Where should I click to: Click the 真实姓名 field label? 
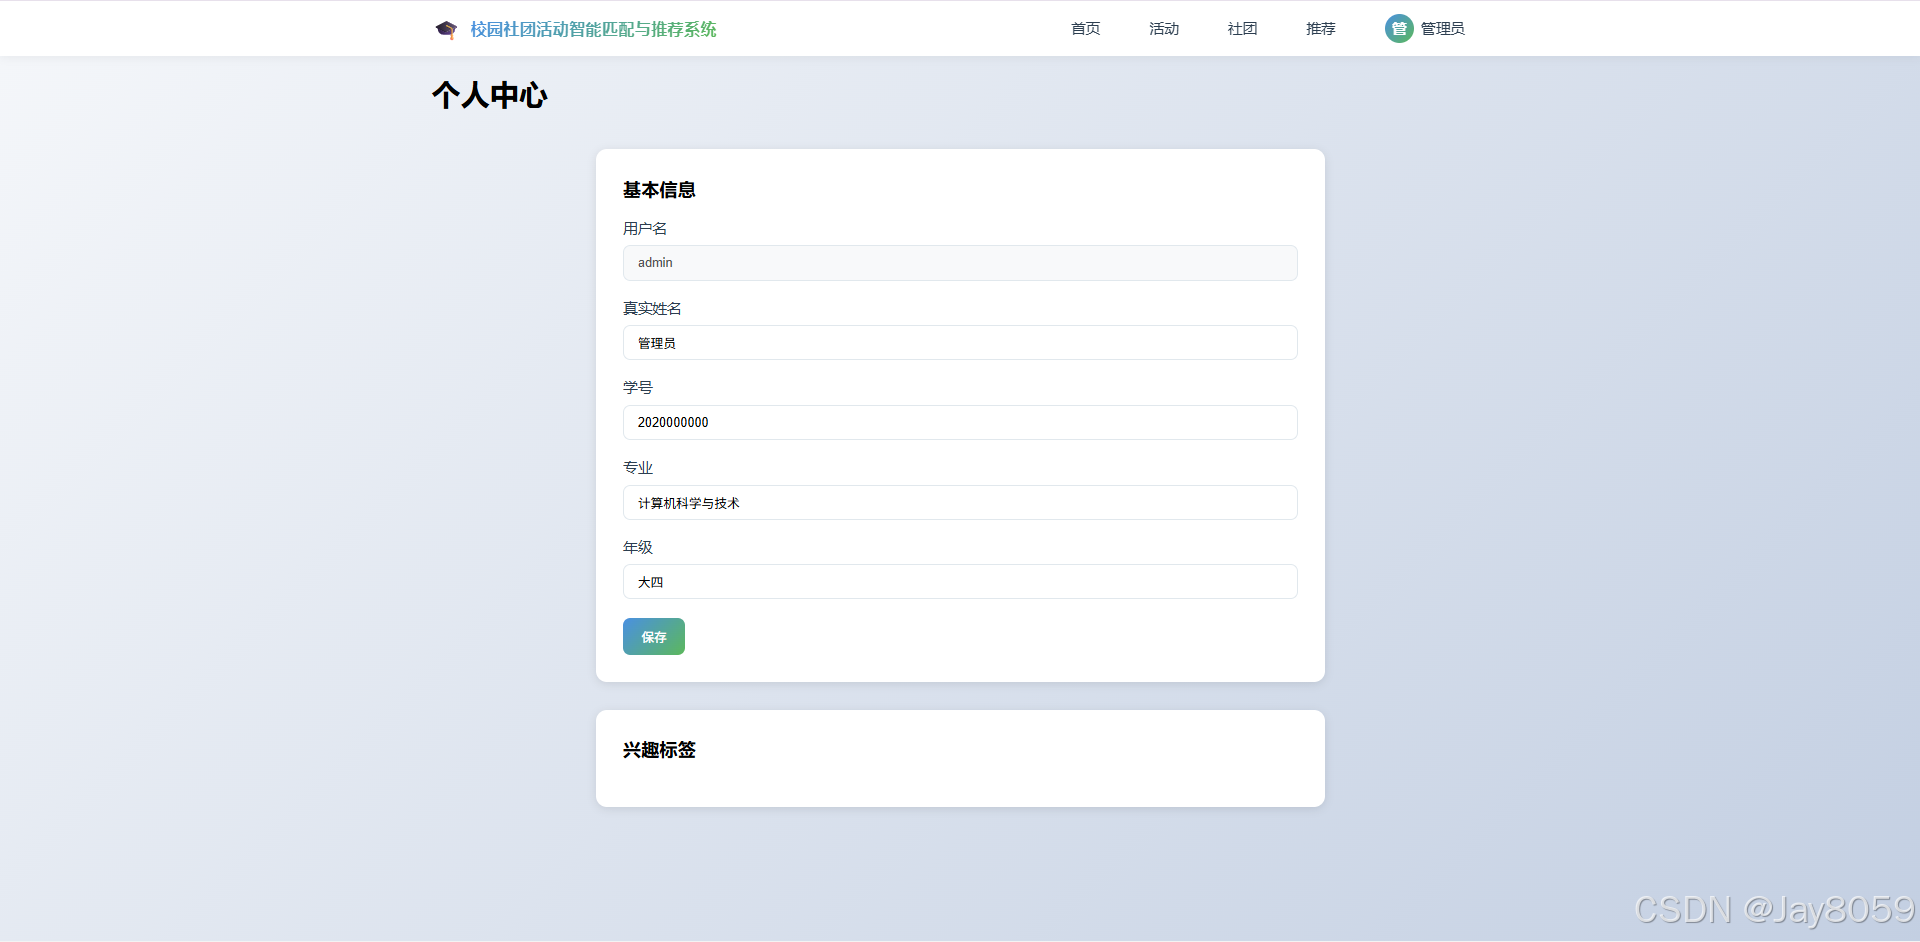(x=652, y=309)
